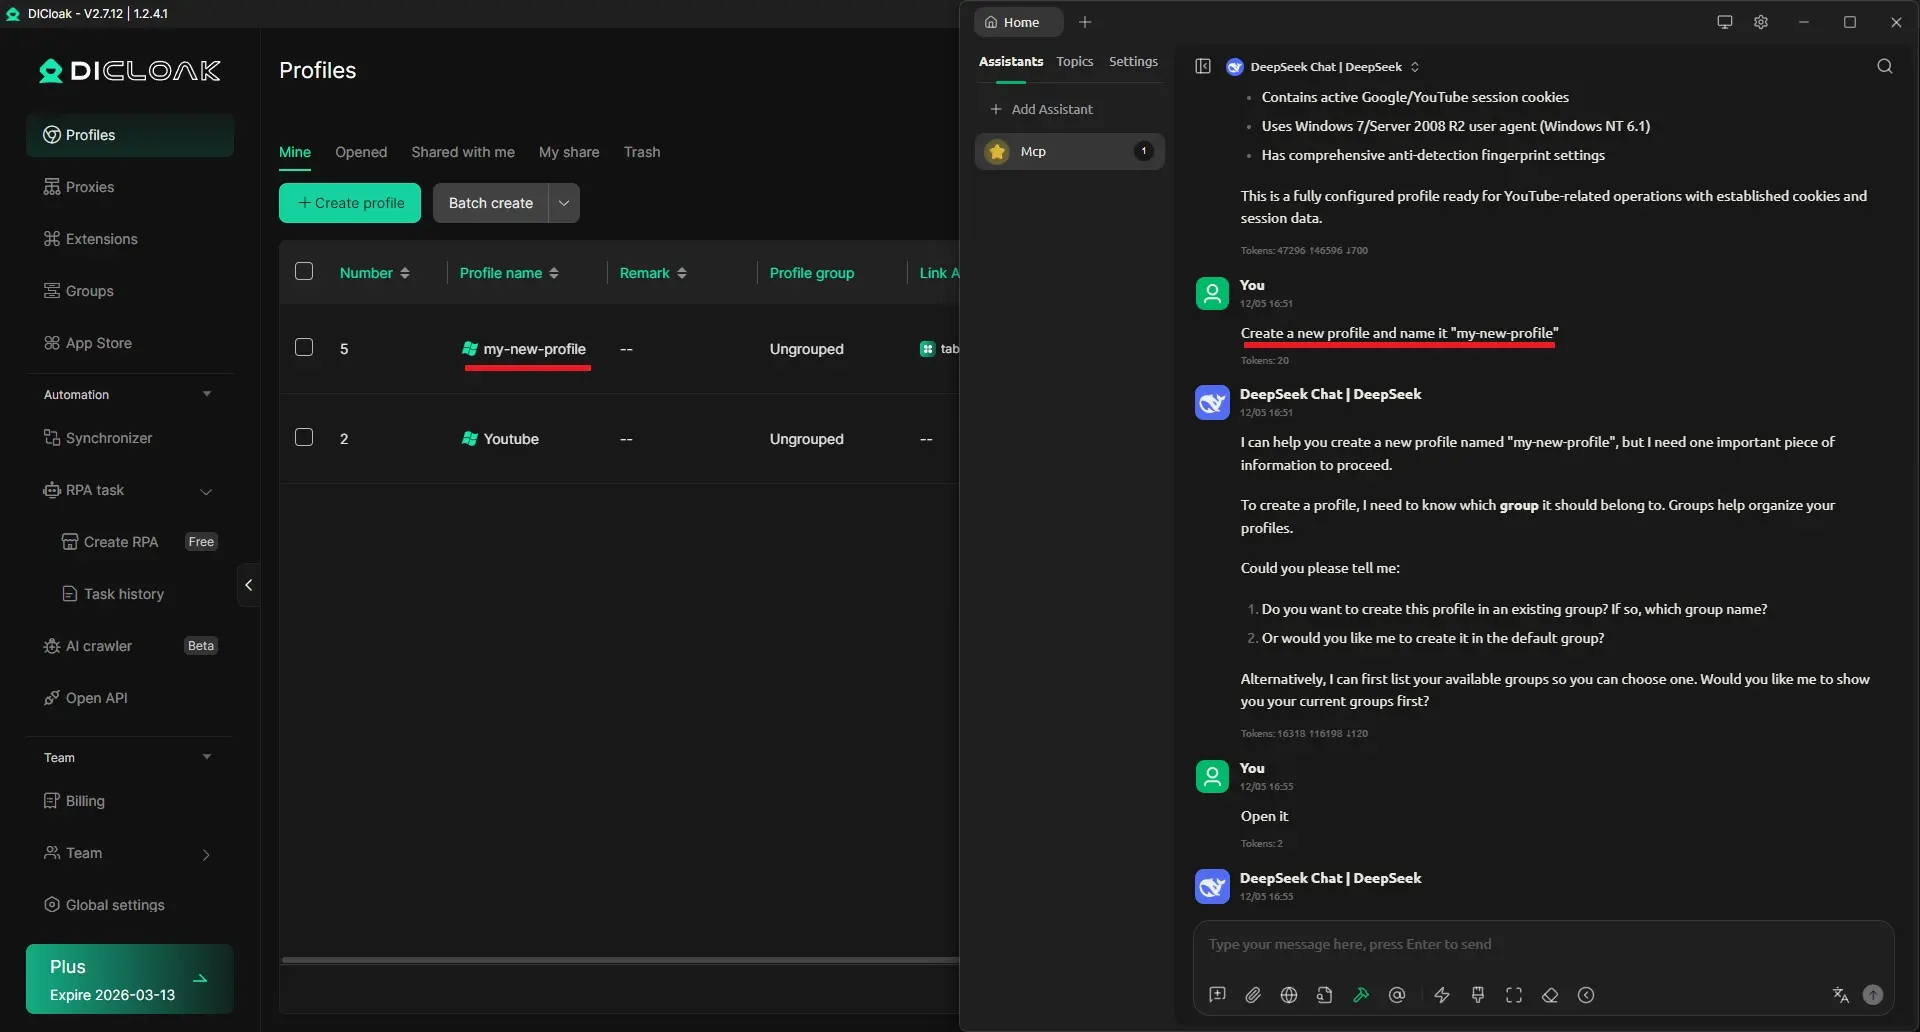This screenshot has width=1920, height=1032.
Task: Open the Batch create dropdown arrow
Action: (564, 203)
